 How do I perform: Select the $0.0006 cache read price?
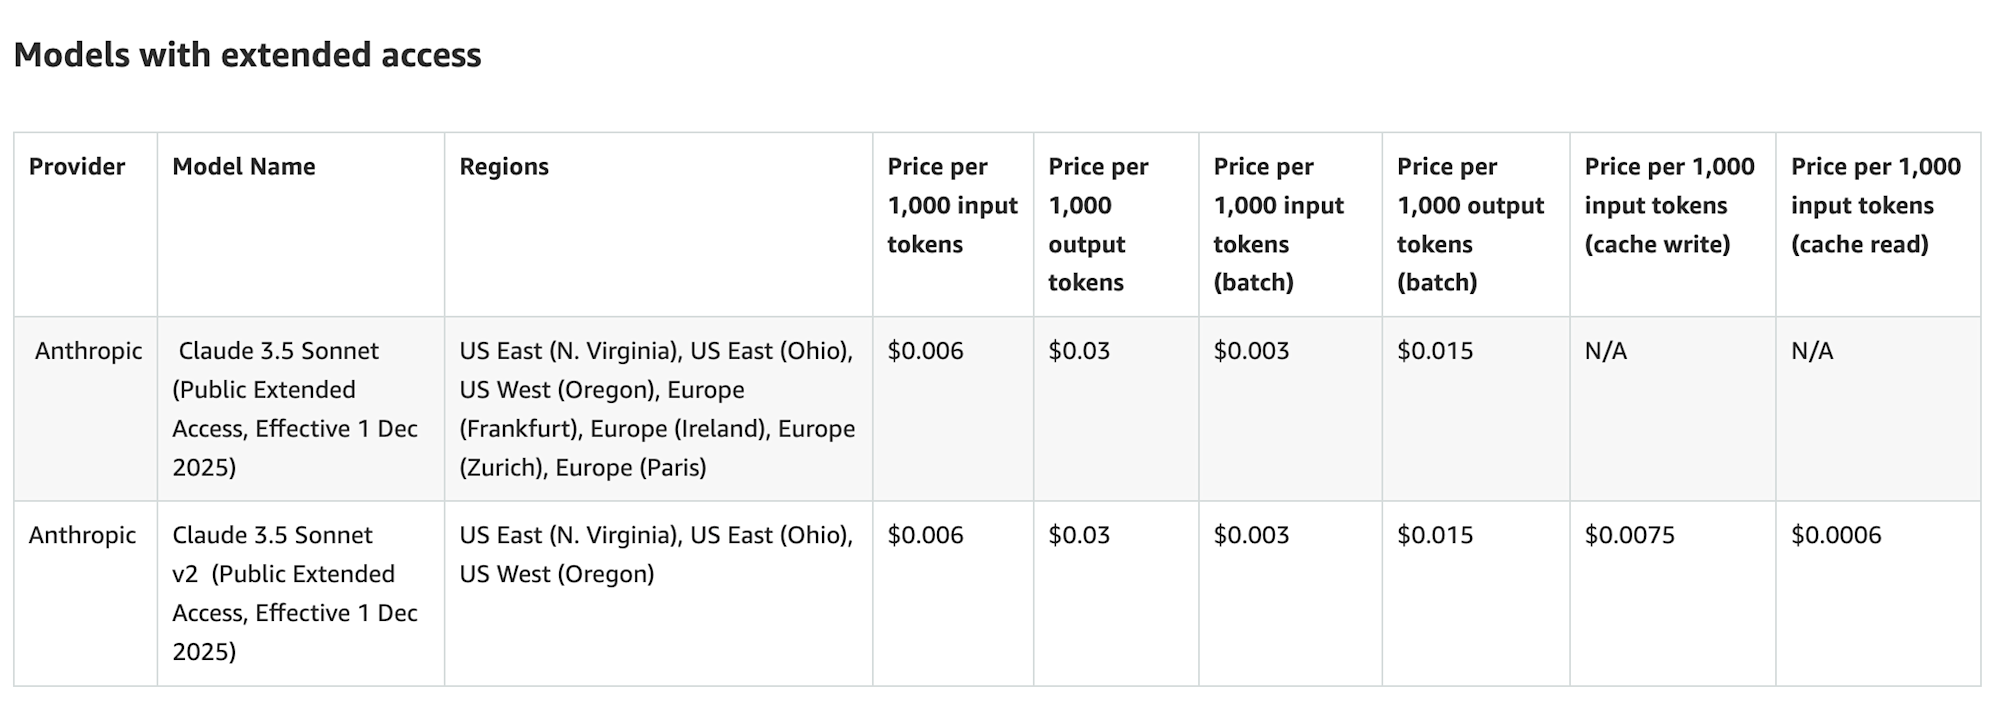click(x=1836, y=536)
